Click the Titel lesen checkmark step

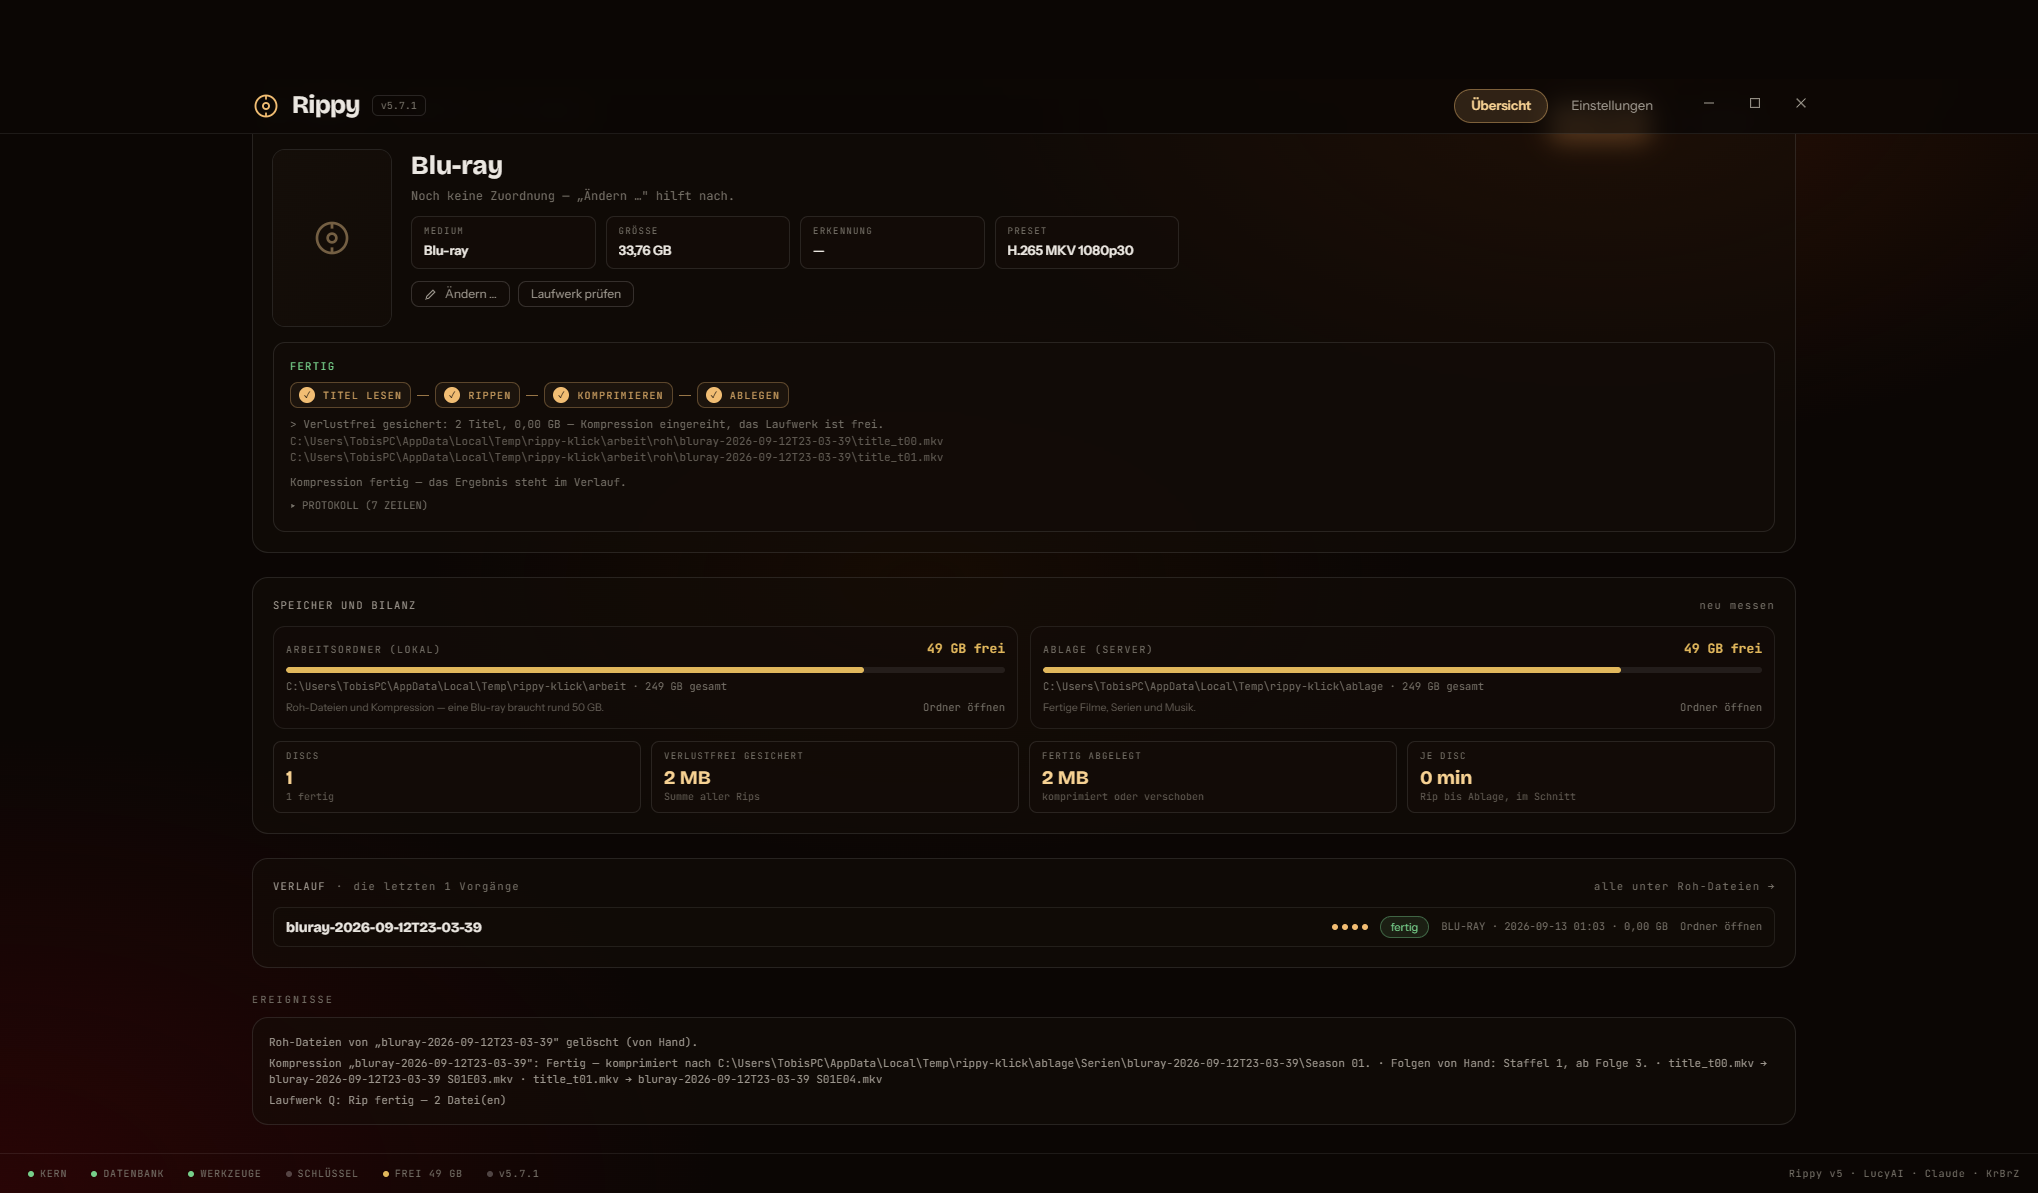[350, 395]
